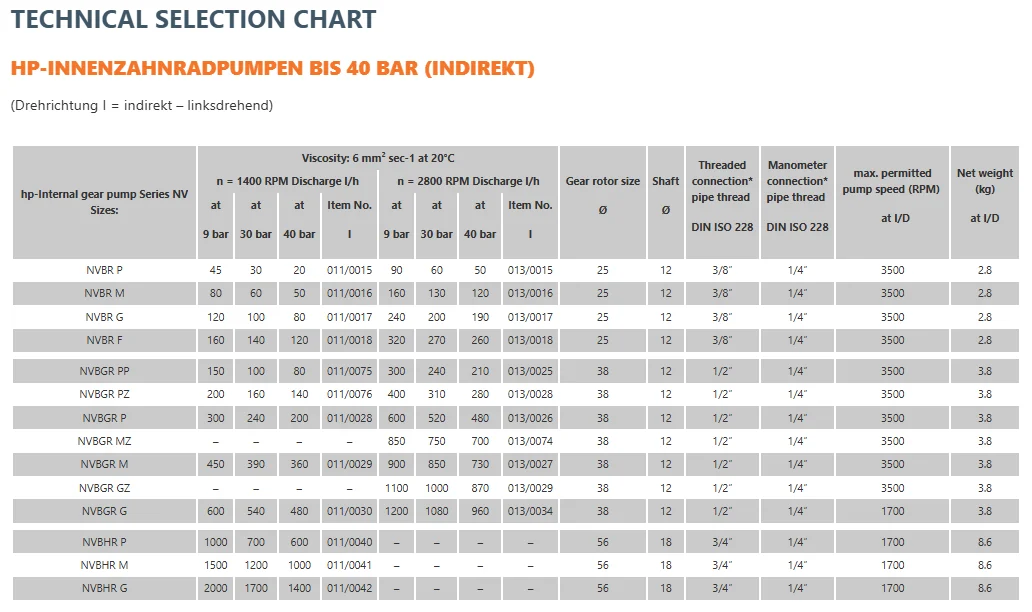Click item number 013/0074 cell

point(530,441)
